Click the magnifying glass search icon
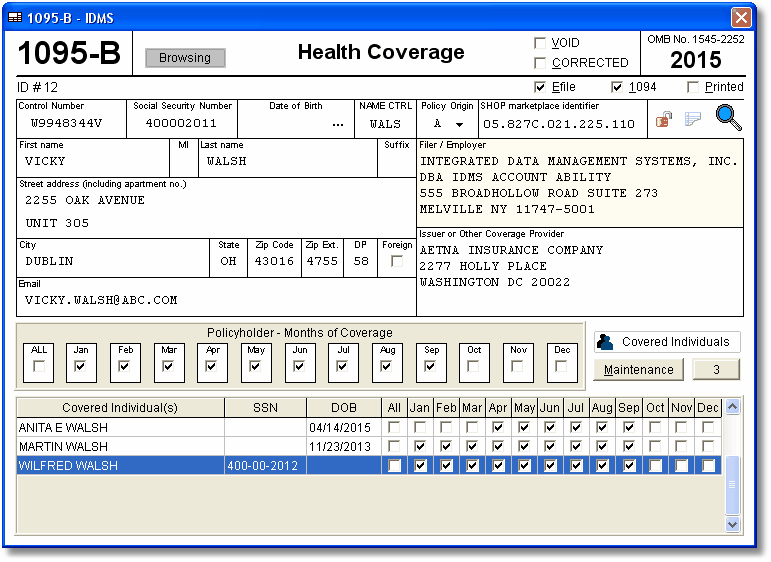 pos(728,117)
